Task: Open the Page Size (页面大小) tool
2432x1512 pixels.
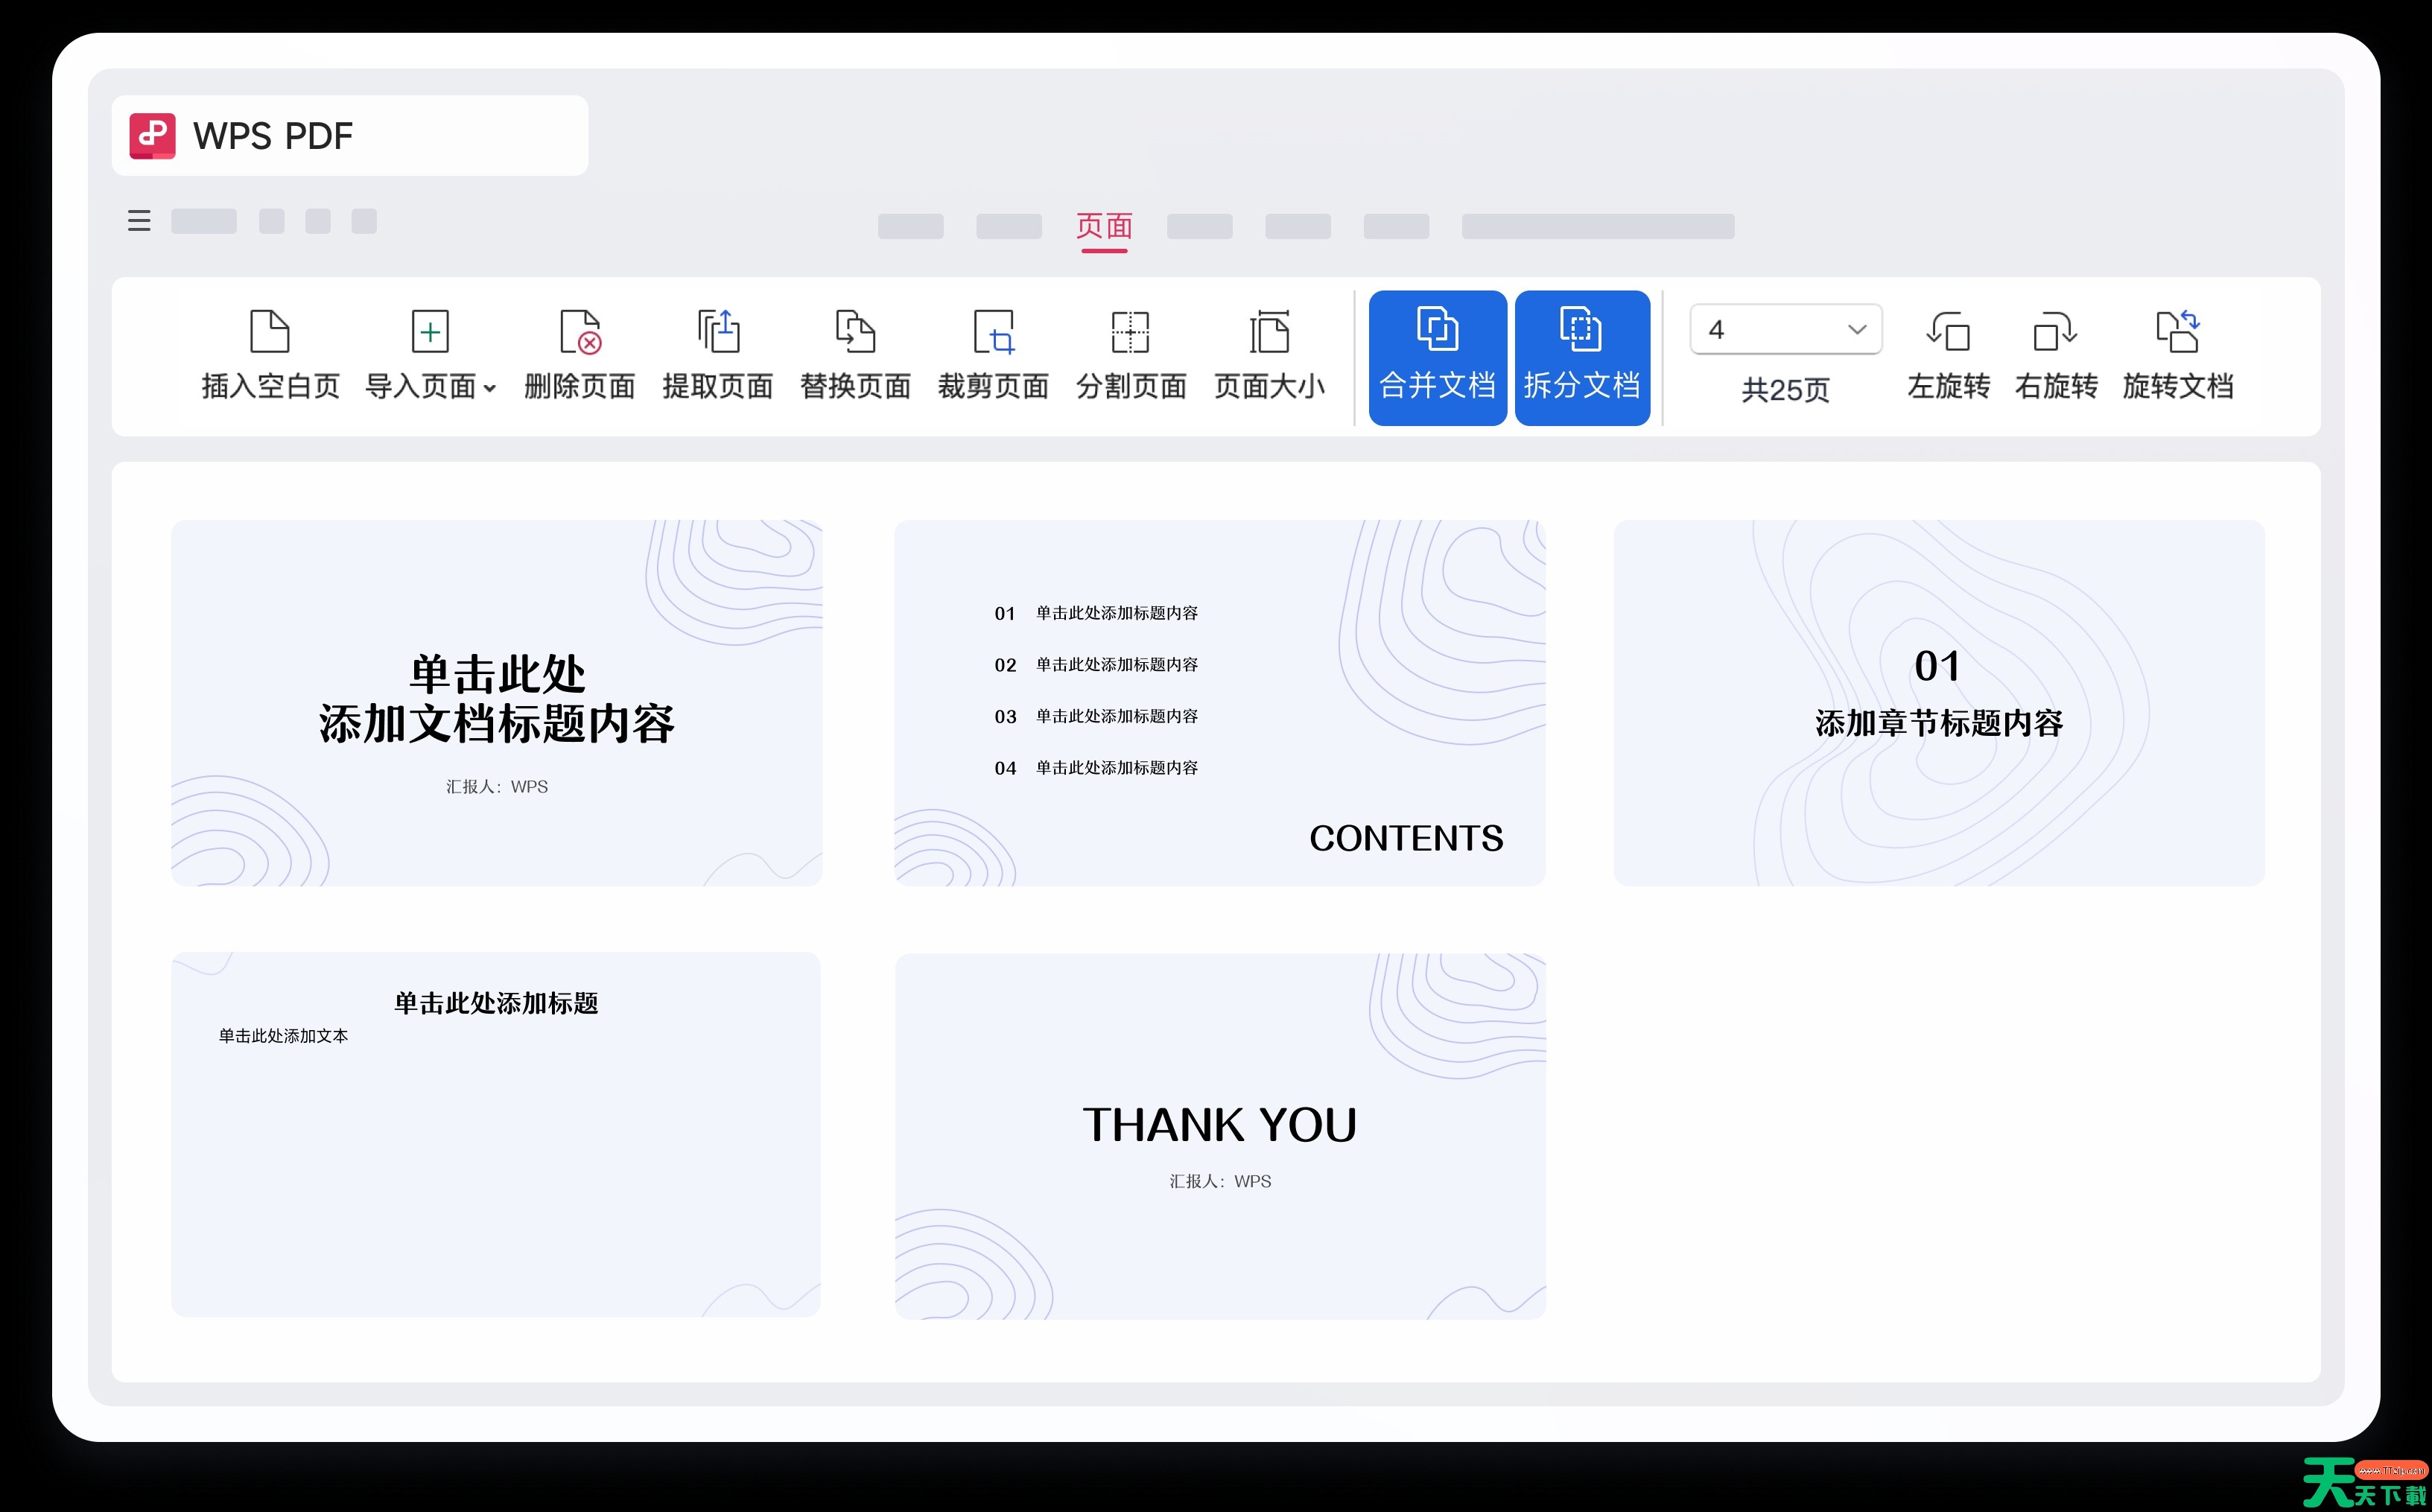Action: click(1269, 332)
